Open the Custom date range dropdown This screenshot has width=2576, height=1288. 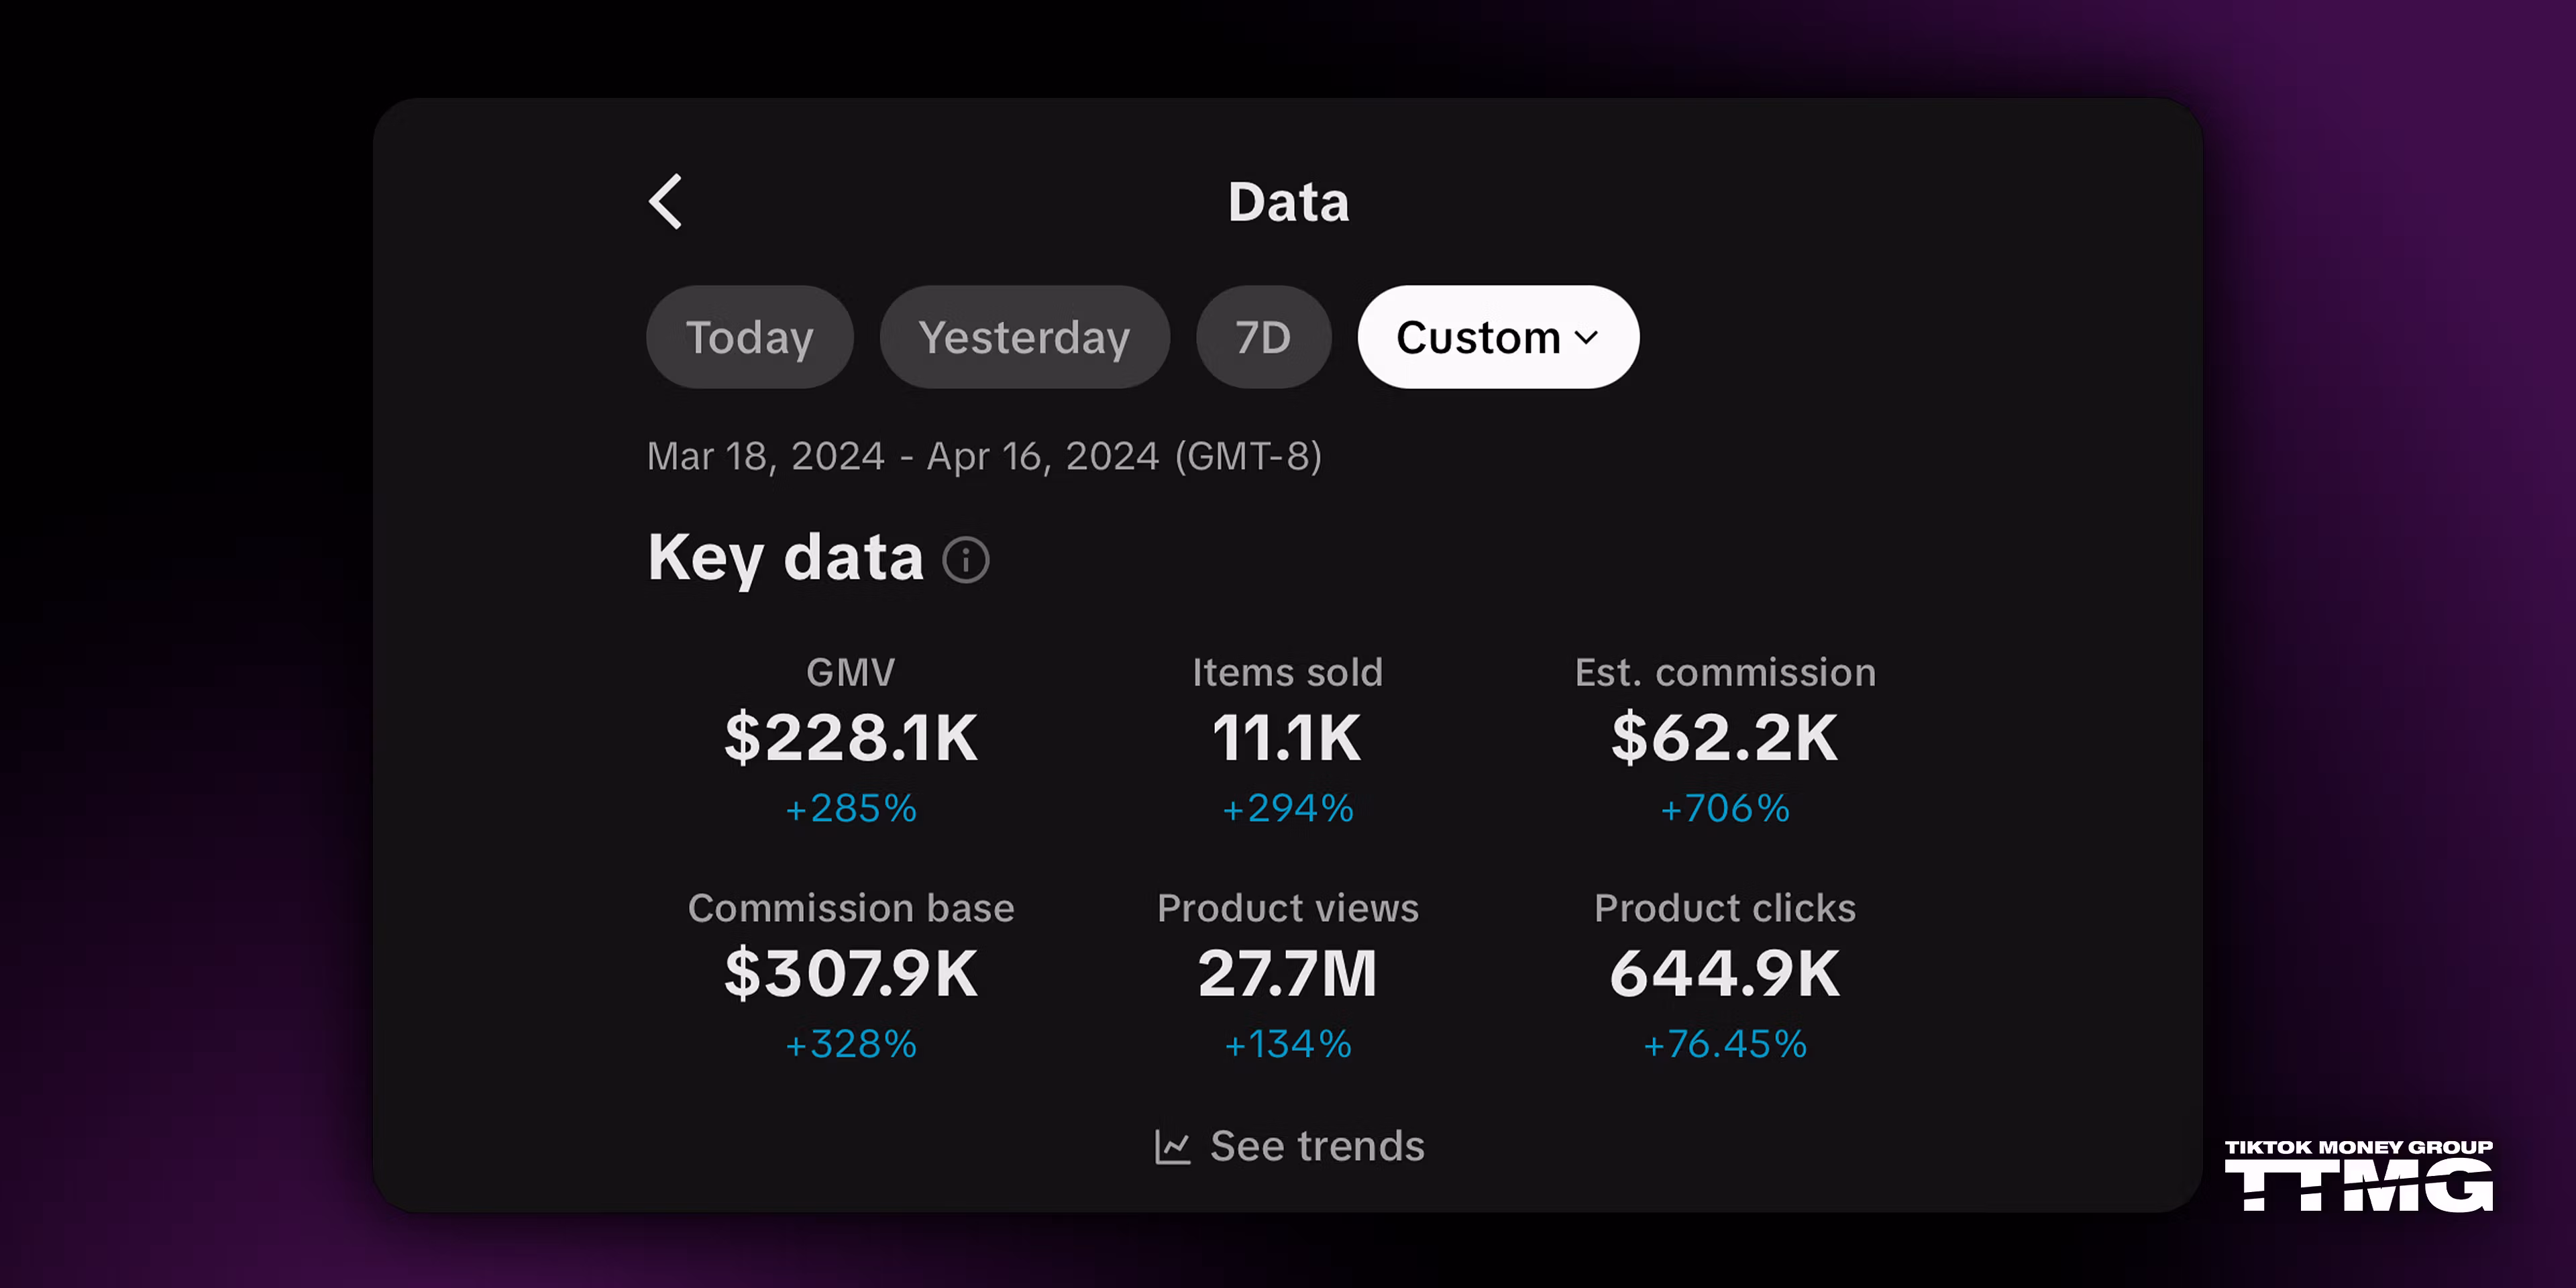tap(1478, 338)
